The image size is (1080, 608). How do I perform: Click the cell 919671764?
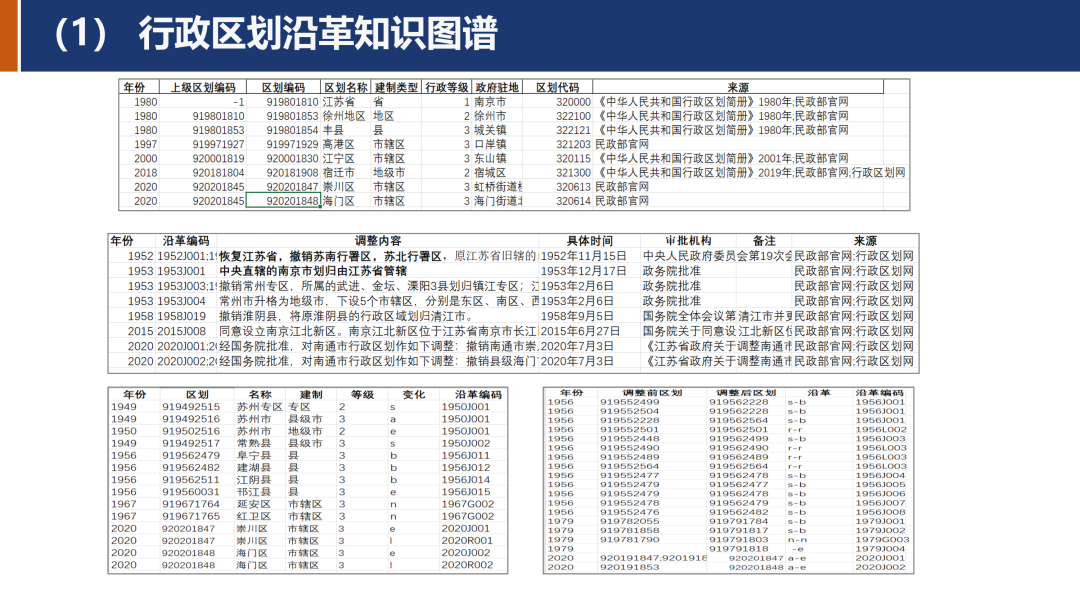[191, 504]
